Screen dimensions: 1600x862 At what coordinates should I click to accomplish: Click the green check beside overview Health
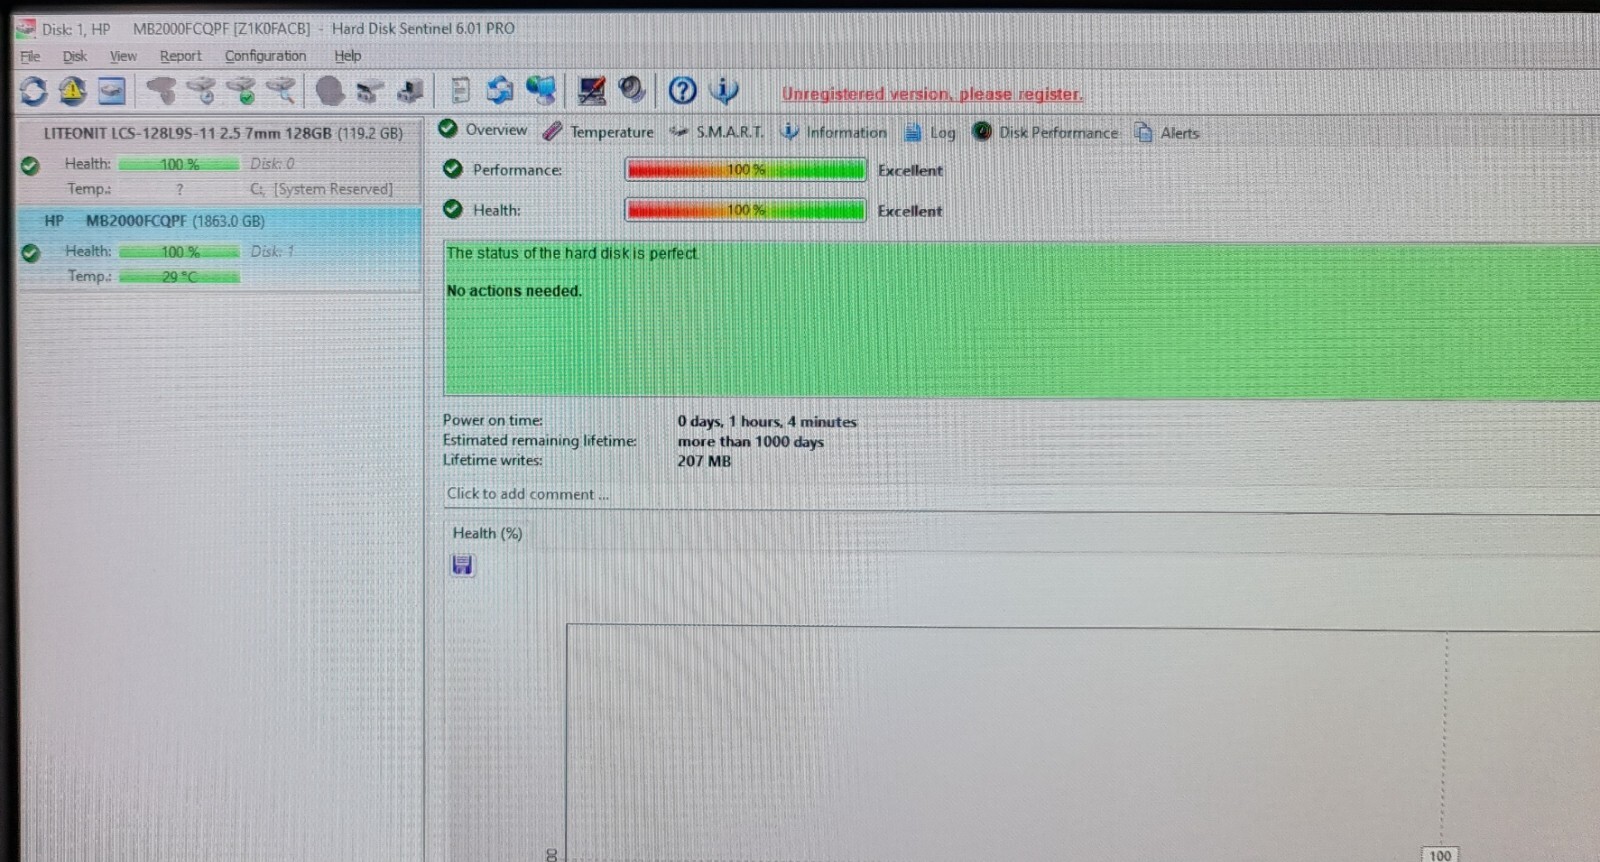tap(453, 209)
